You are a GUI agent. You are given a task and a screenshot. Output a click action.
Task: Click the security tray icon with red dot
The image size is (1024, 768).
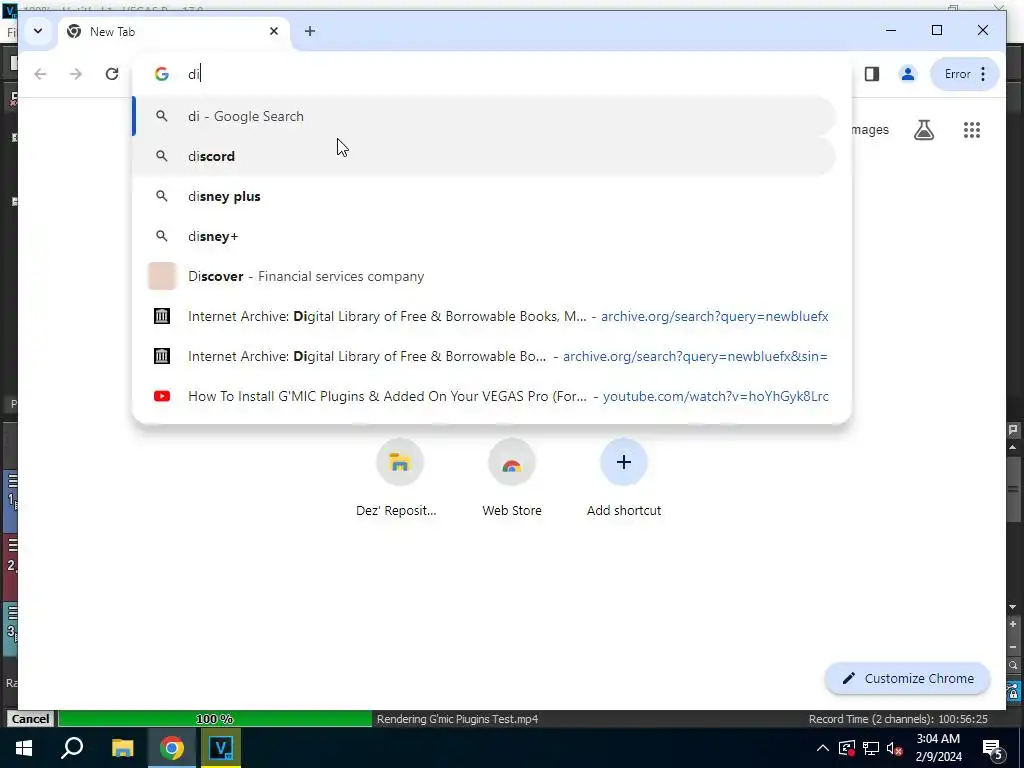846,748
